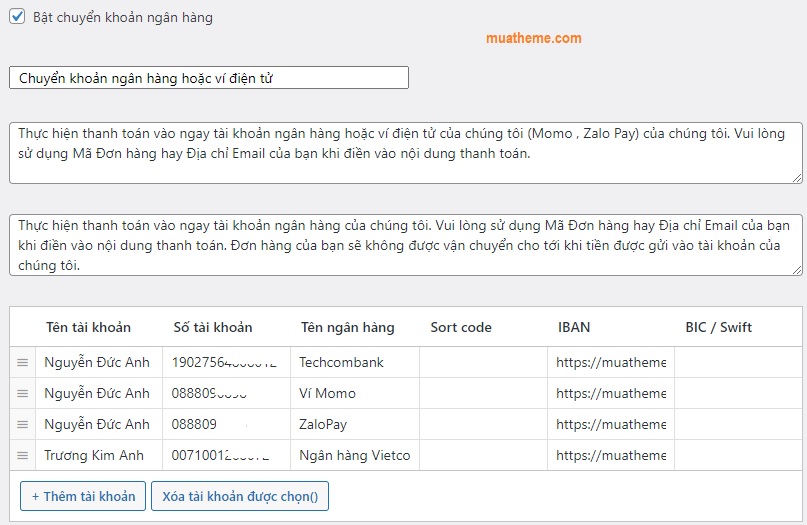Click drag handle icon for ZaloPay row

(22, 425)
